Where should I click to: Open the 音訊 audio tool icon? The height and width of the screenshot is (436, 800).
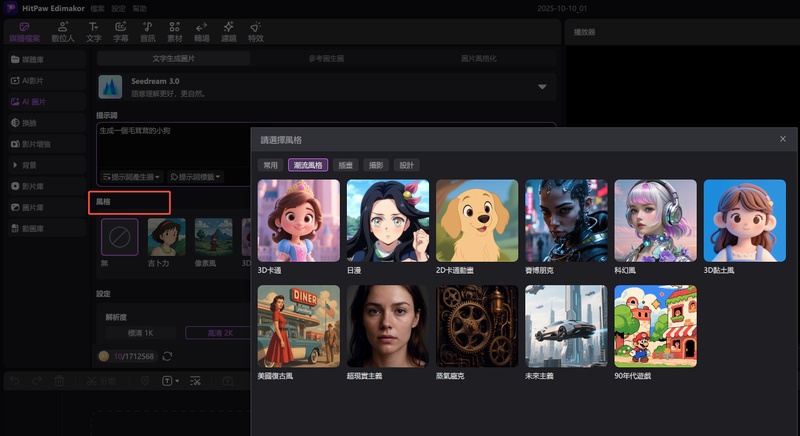pyautogui.click(x=148, y=31)
